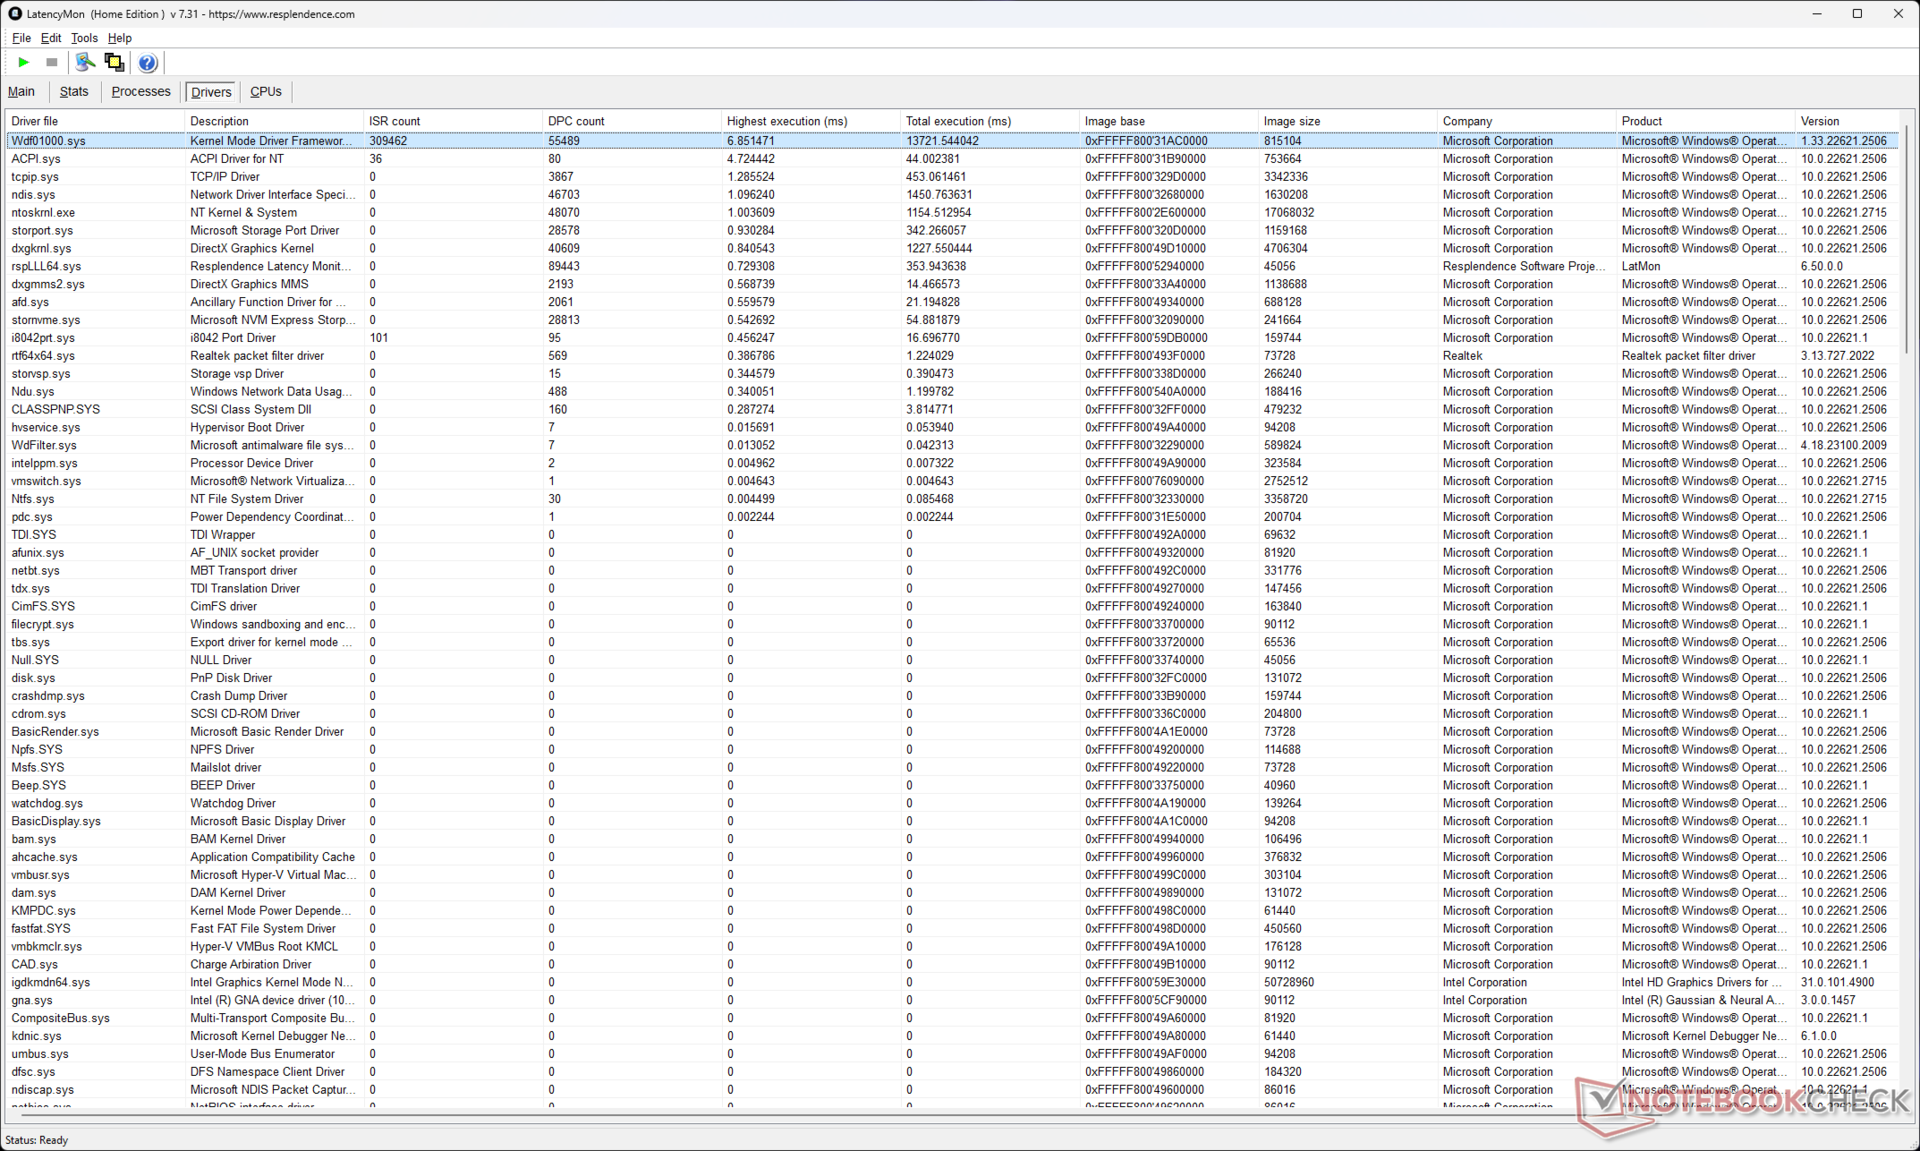Open the options icon with monitor and pen
This screenshot has width=1920, height=1151.
(x=85, y=63)
